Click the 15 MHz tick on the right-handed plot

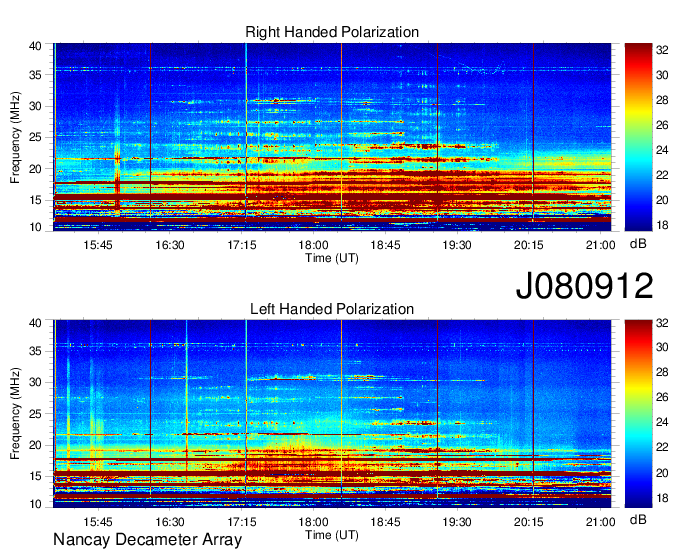(x=35, y=200)
